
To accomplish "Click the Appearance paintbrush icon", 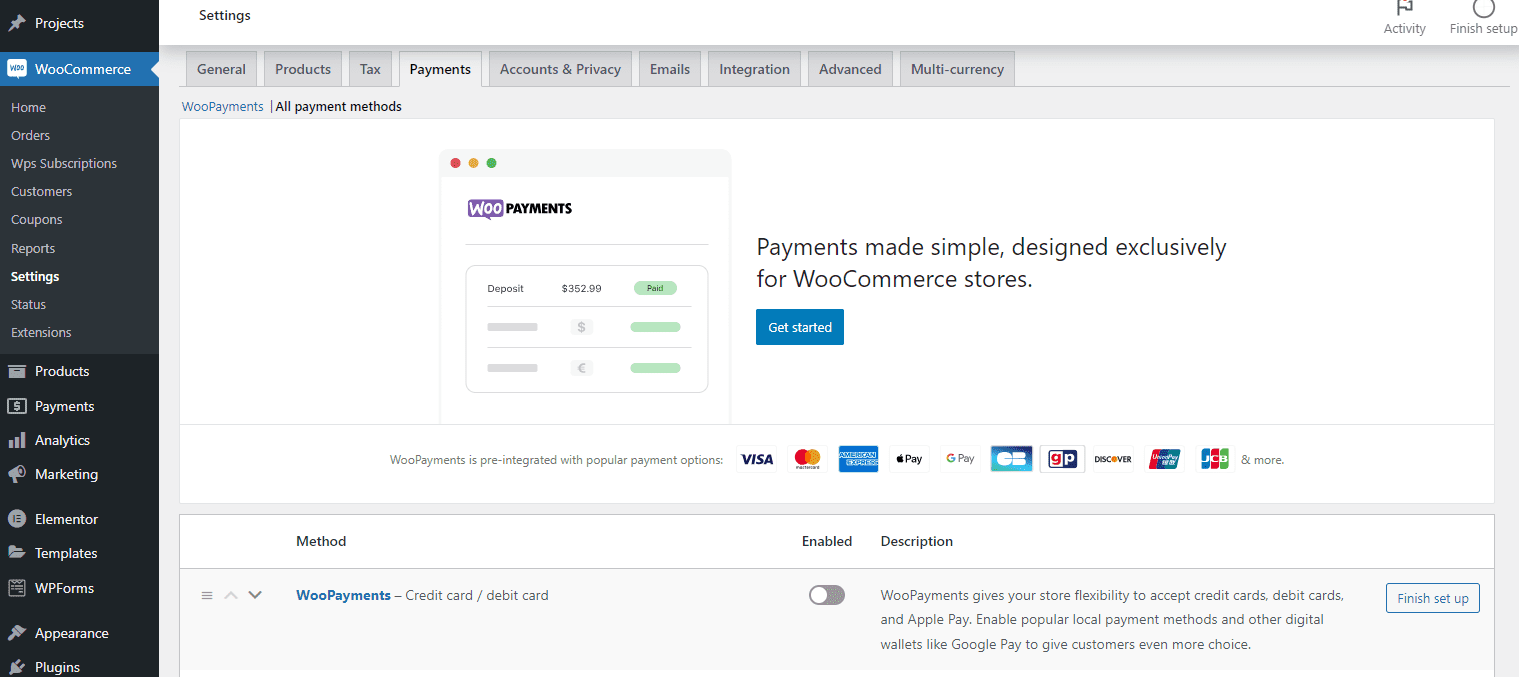I will click(x=17, y=633).
